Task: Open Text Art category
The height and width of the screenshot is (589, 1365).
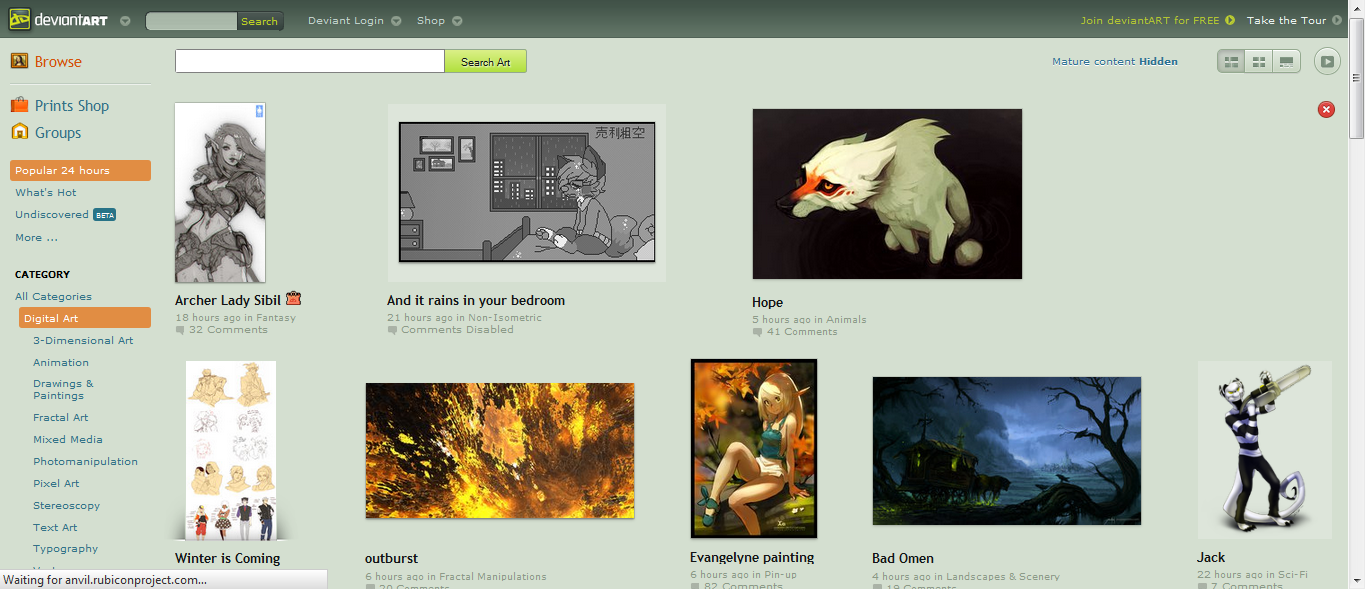Action: [55, 528]
